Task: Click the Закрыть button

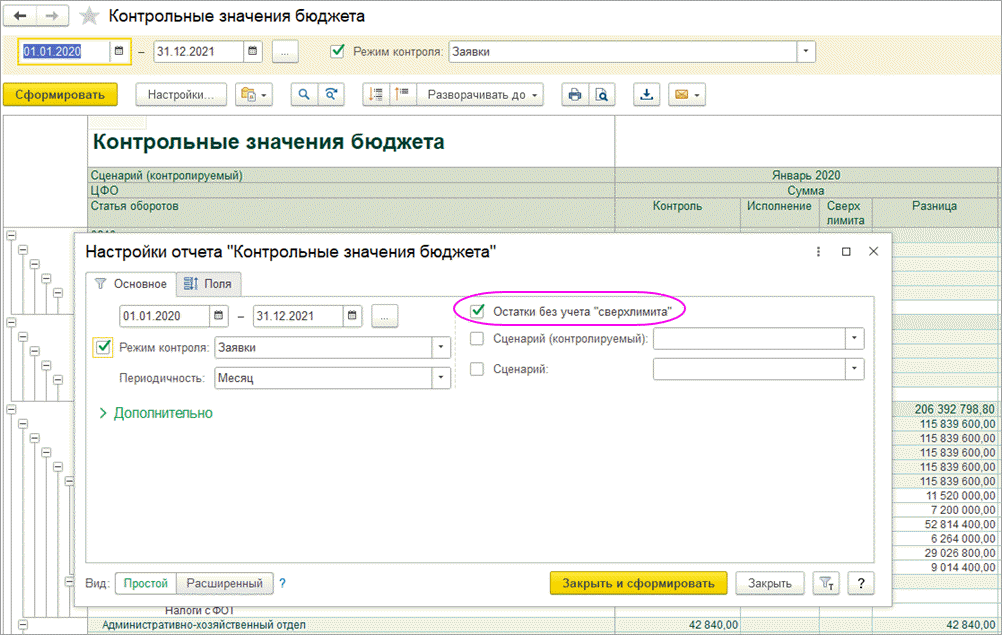Action: tap(769, 583)
